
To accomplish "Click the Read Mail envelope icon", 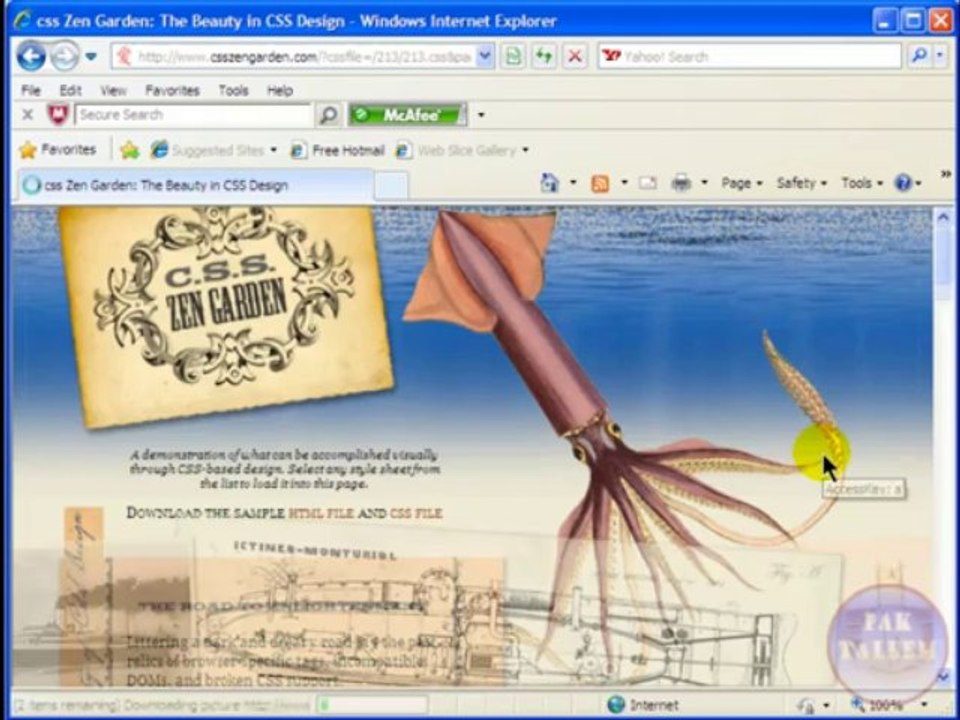I will 648,182.
